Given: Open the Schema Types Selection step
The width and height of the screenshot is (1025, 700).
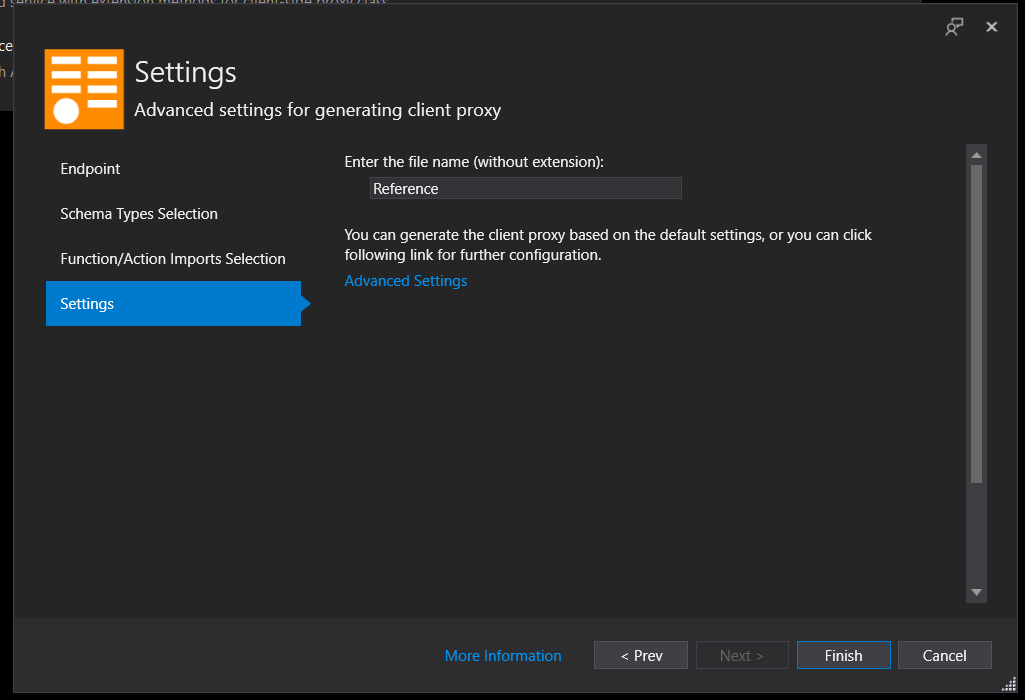Looking at the screenshot, I should 139,214.
